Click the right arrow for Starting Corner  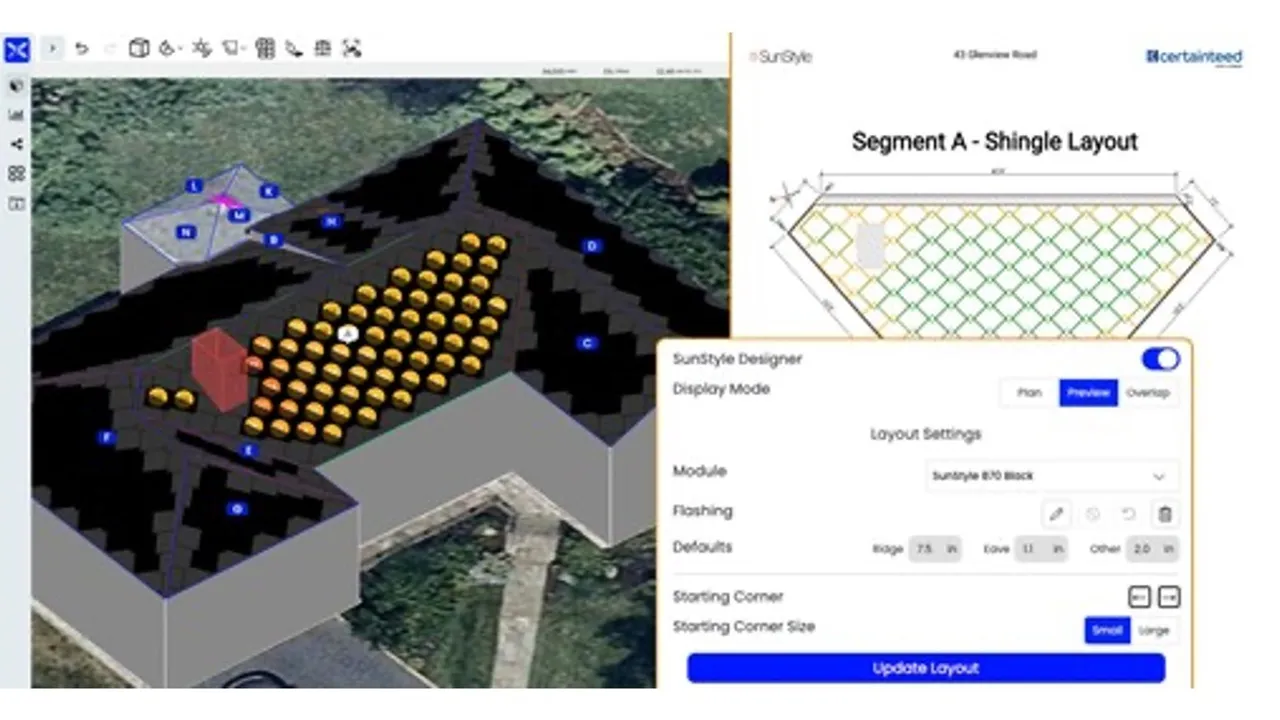[1169, 597]
